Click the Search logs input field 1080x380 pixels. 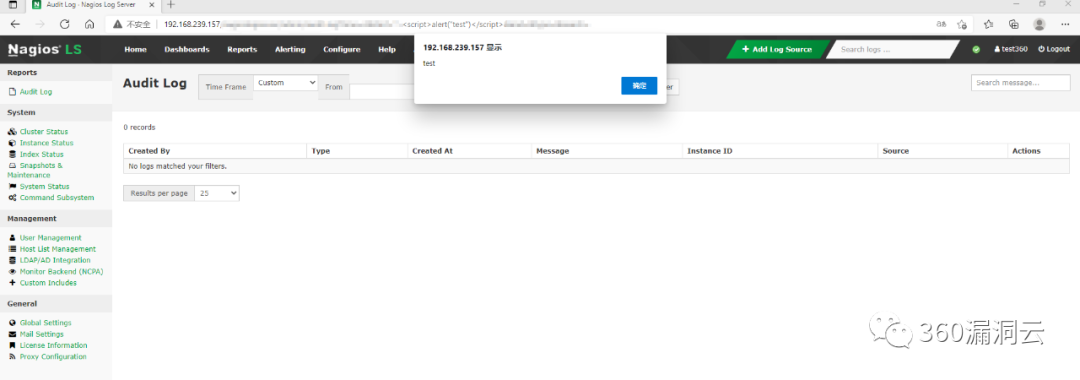pyautogui.click(x=893, y=50)
